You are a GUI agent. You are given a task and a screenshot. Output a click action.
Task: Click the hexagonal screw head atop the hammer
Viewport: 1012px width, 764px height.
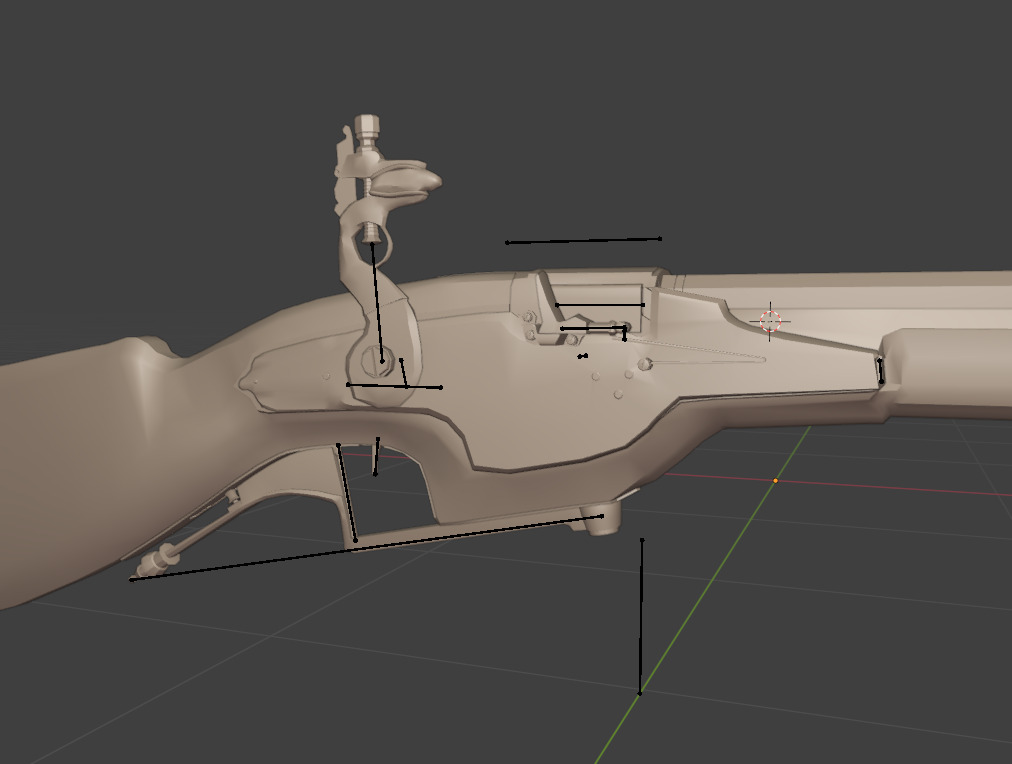(x=367, y=125)
